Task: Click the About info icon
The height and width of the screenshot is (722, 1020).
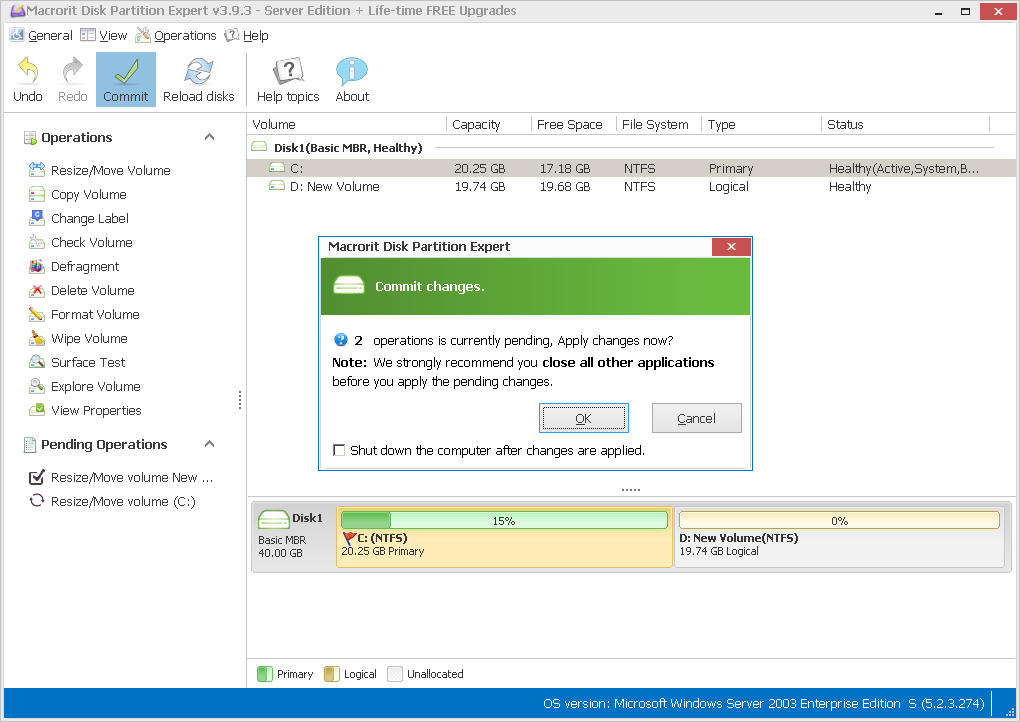Action: pos(352,71)
